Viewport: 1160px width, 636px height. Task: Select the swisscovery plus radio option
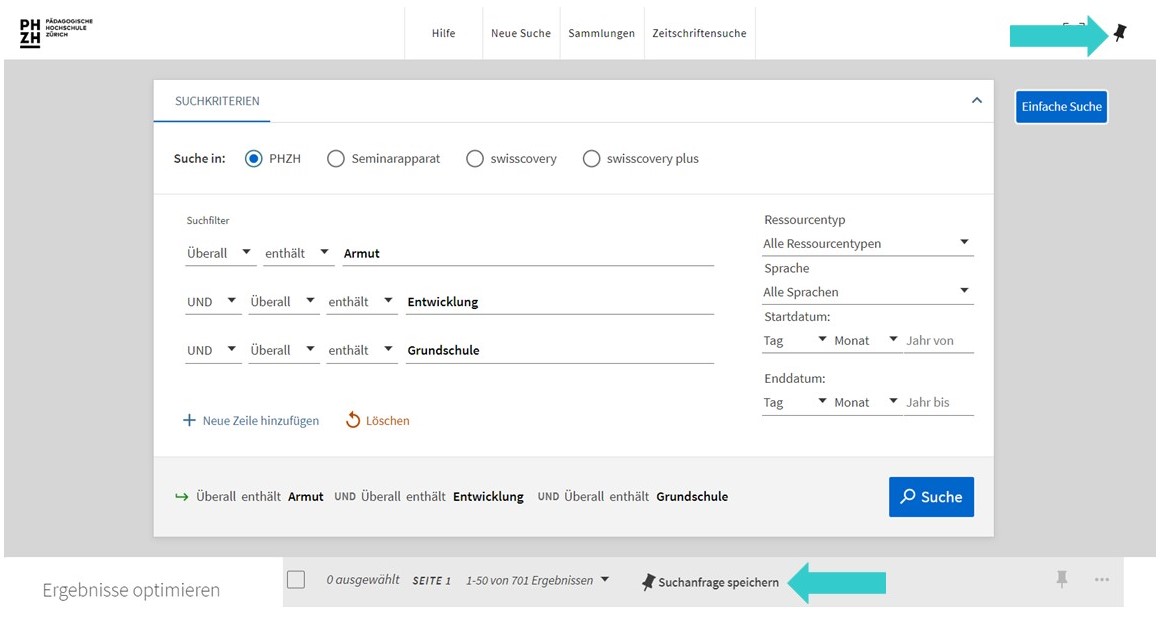pyautogui.click(x=592, y=158)
